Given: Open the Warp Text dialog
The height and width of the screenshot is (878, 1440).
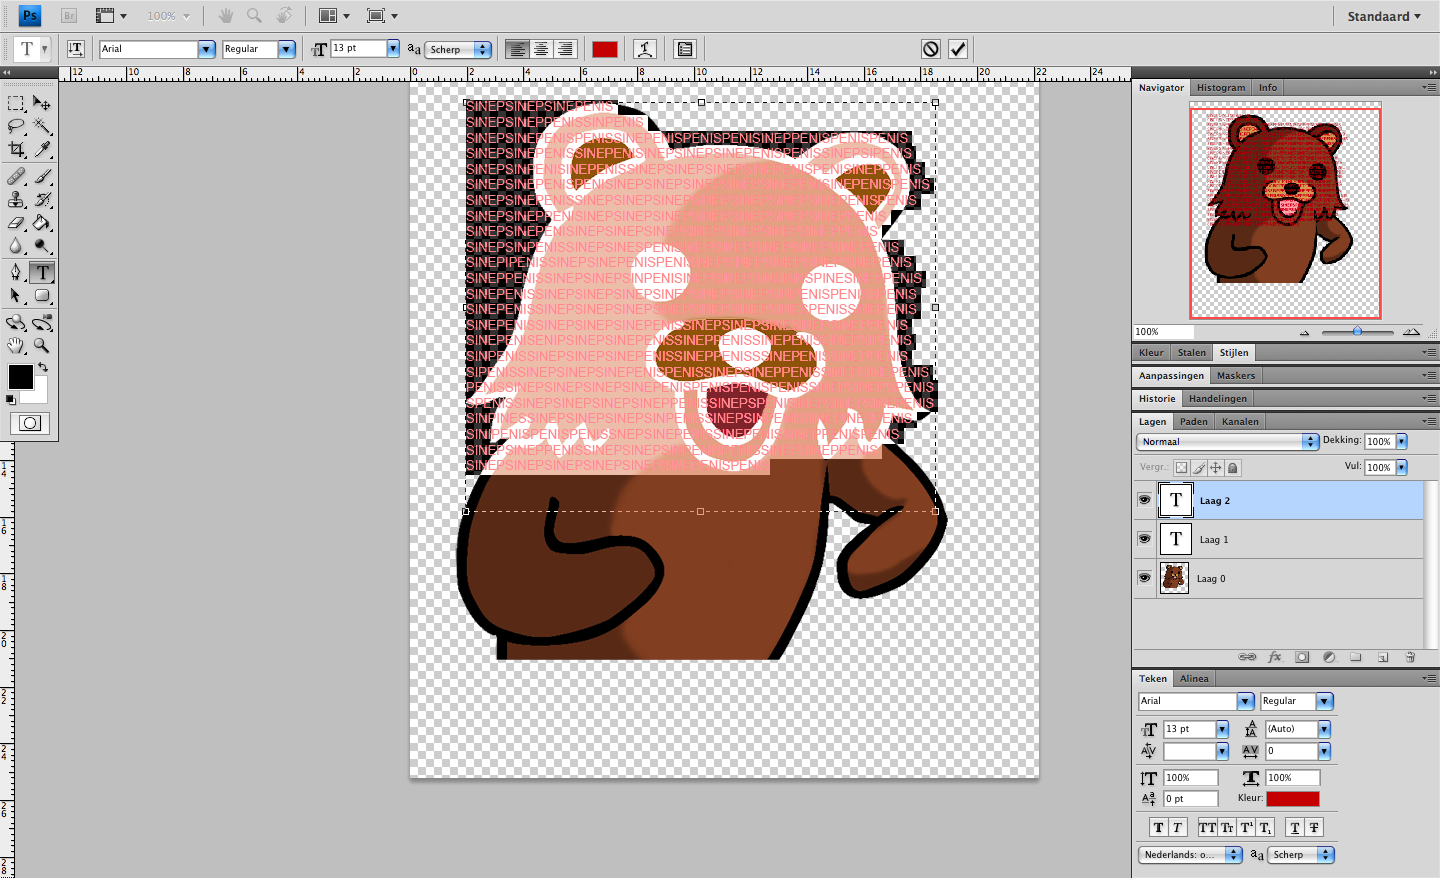Looking at the screenshot, I should pyautogui.click(x=645, y=49).
